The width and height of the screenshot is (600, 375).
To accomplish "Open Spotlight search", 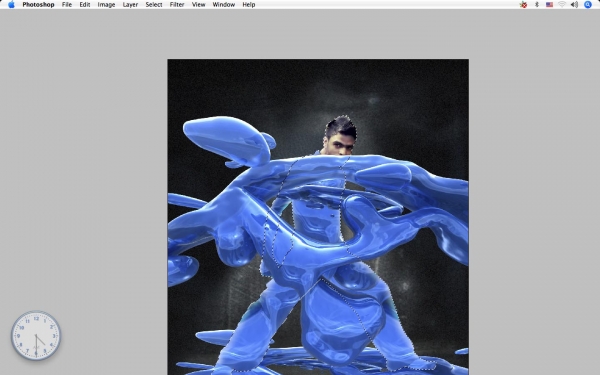I will pyautogui.click(x=588, y=5).
